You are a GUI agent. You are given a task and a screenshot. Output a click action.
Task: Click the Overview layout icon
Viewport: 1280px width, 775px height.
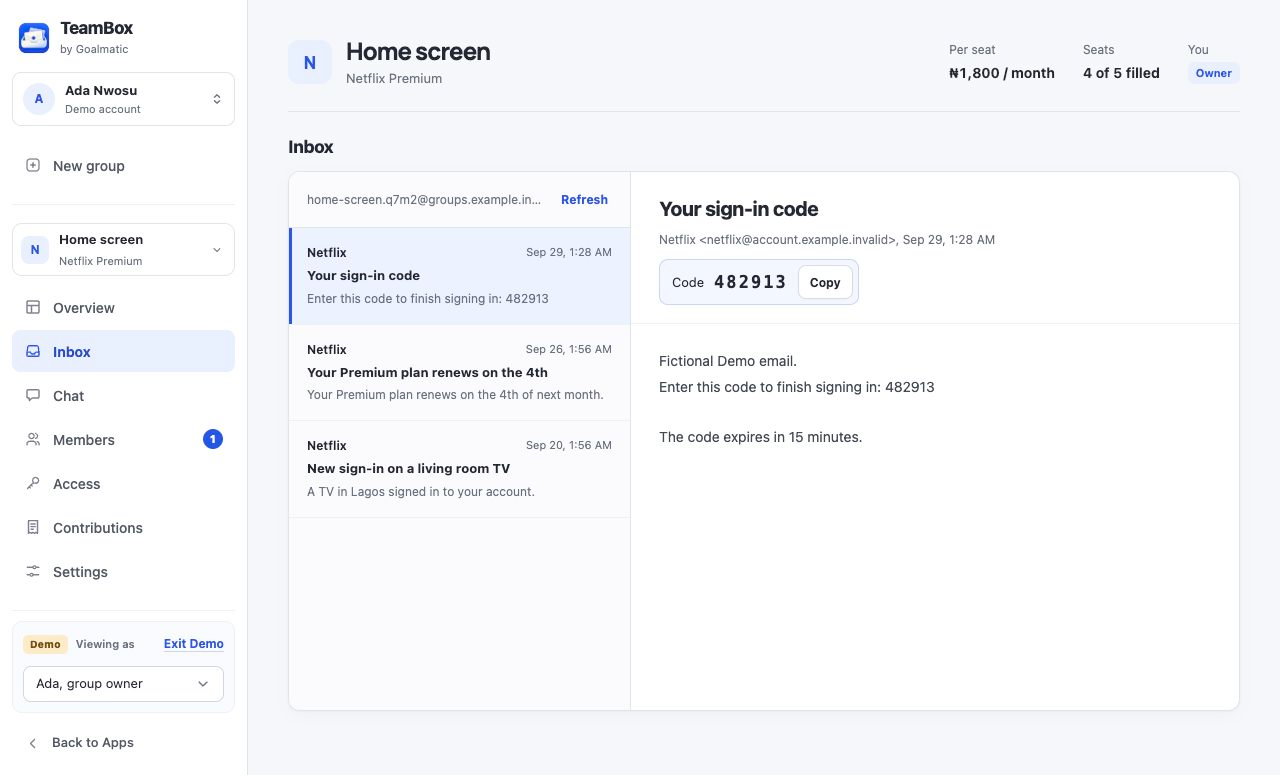(33, 307)
